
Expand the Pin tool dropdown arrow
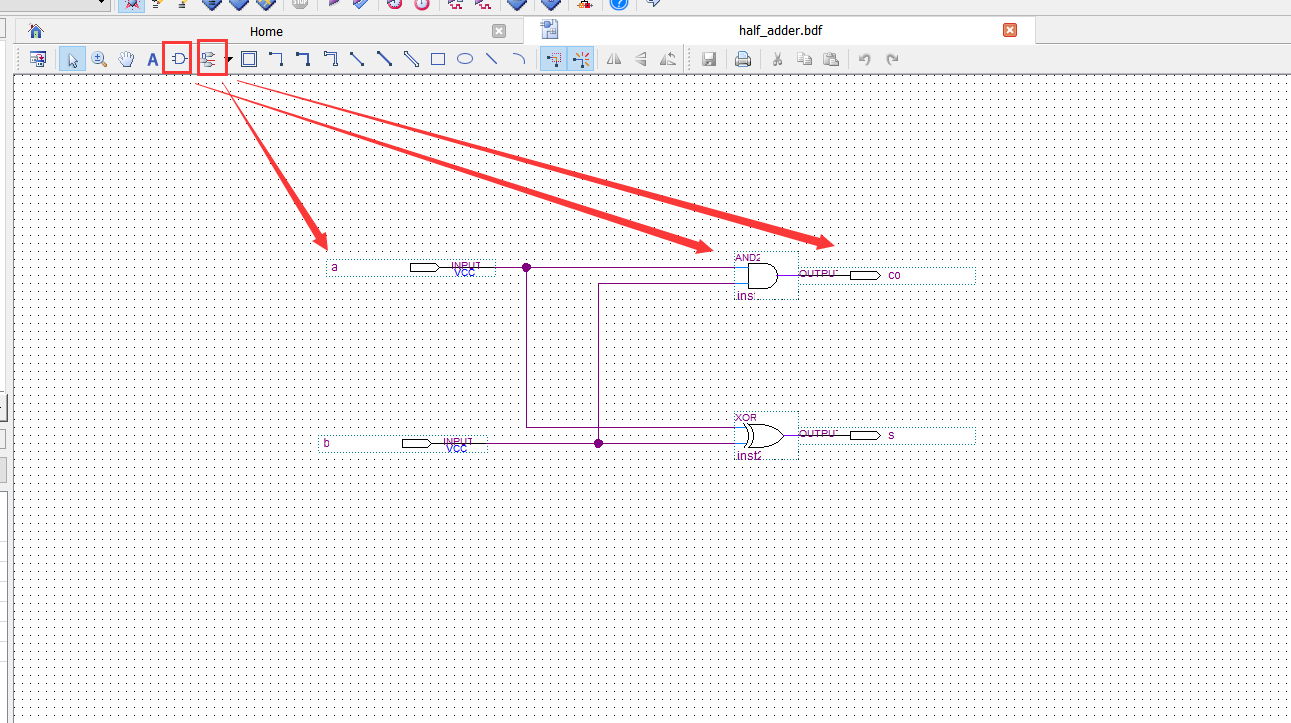[230, 59]
